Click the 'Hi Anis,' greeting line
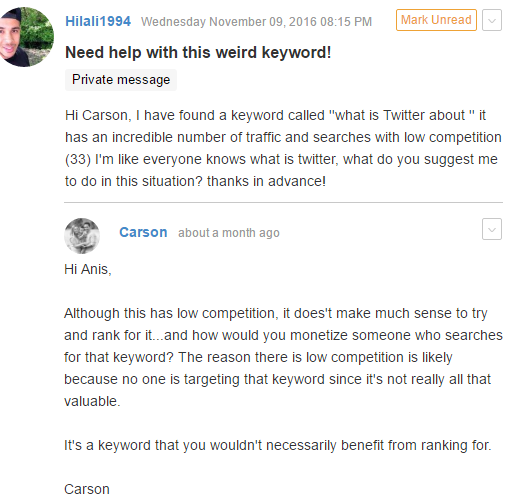Screen dimensions: 521x501 (88, 269)
